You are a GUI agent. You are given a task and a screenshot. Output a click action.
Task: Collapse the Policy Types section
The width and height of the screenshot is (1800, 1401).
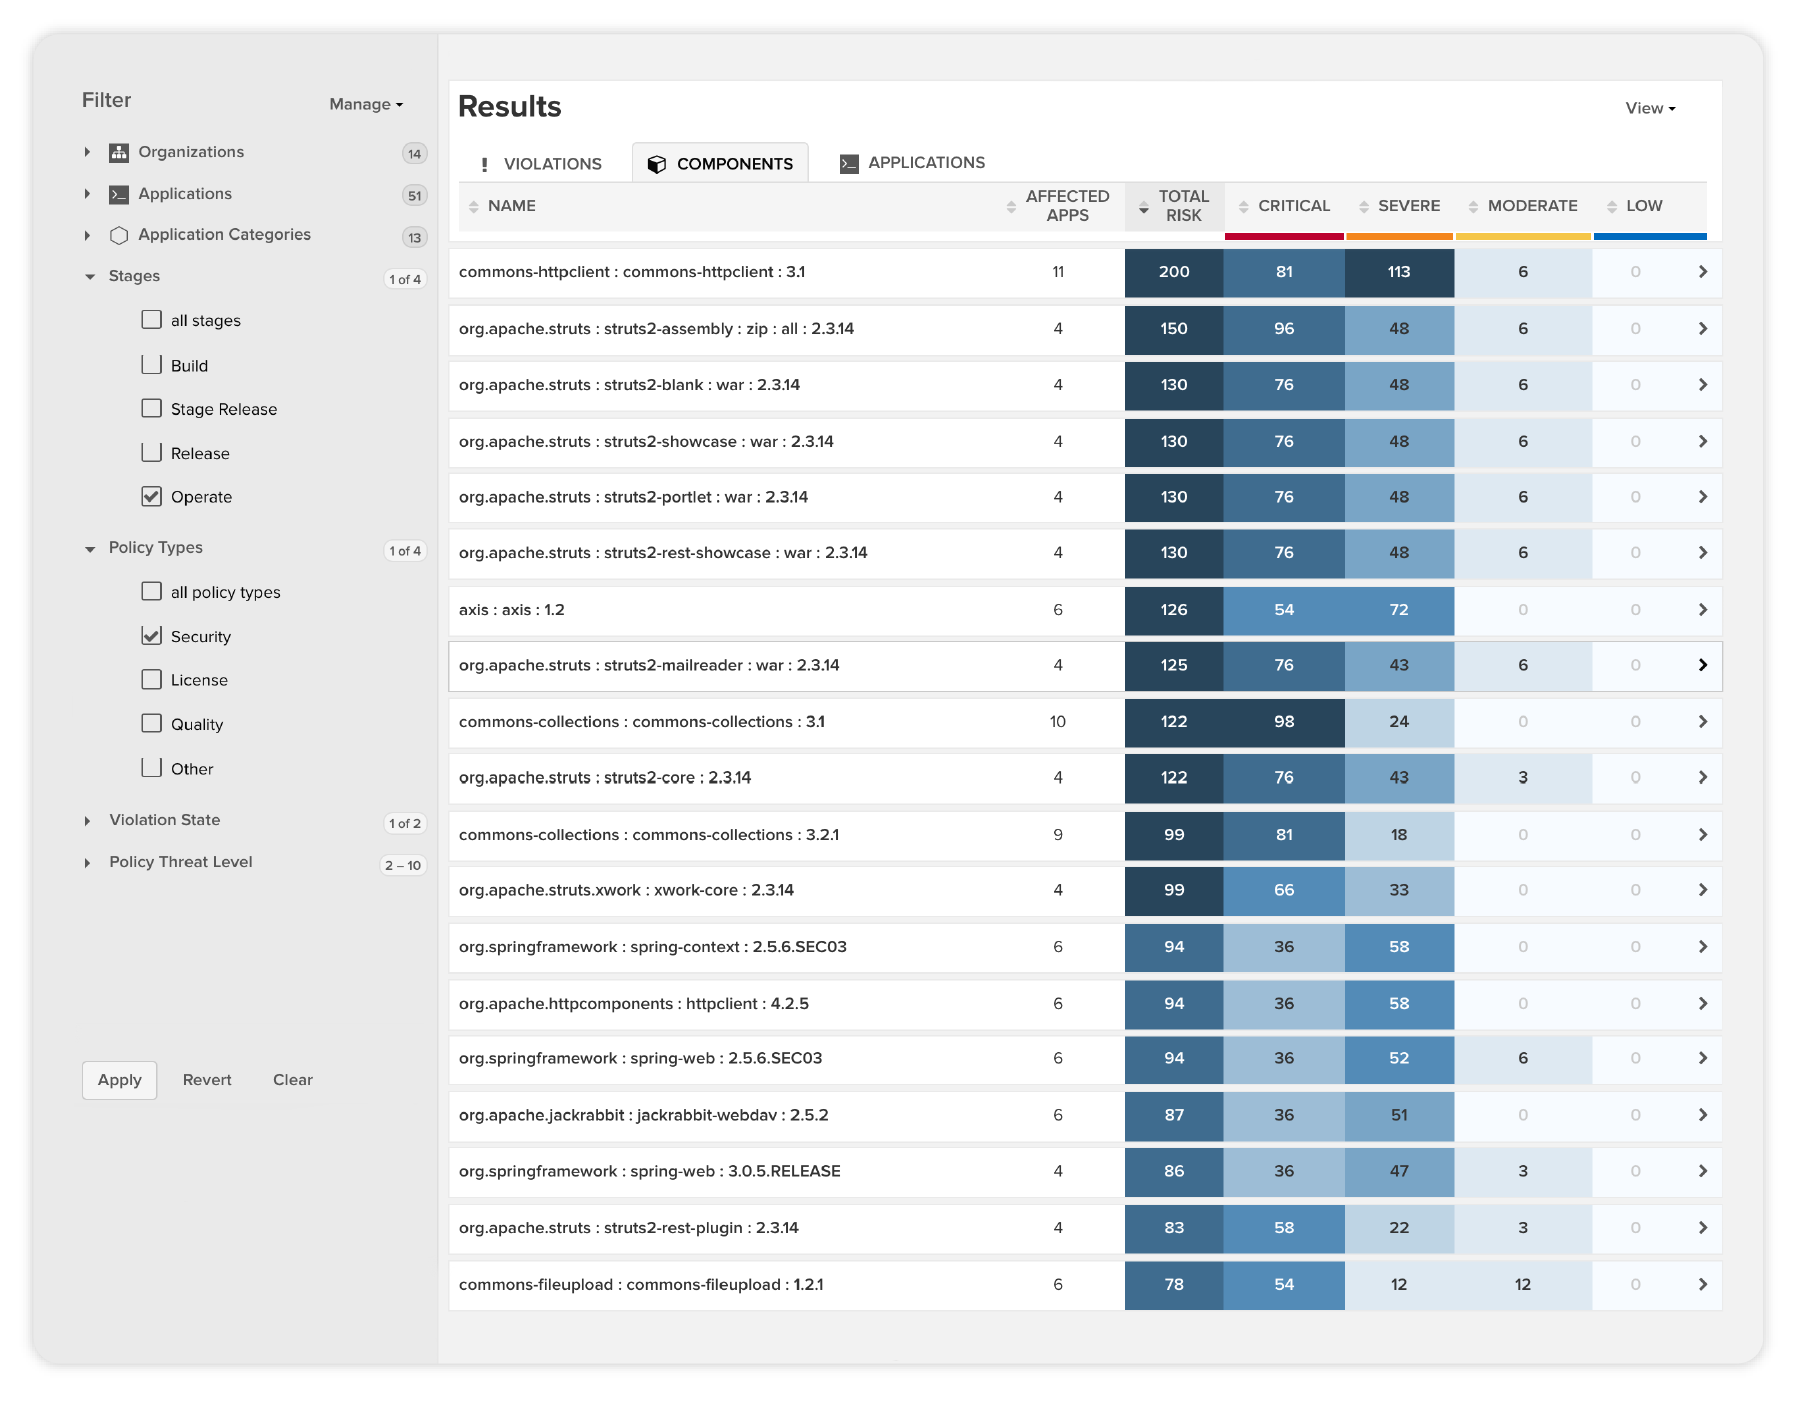point(90,549)
